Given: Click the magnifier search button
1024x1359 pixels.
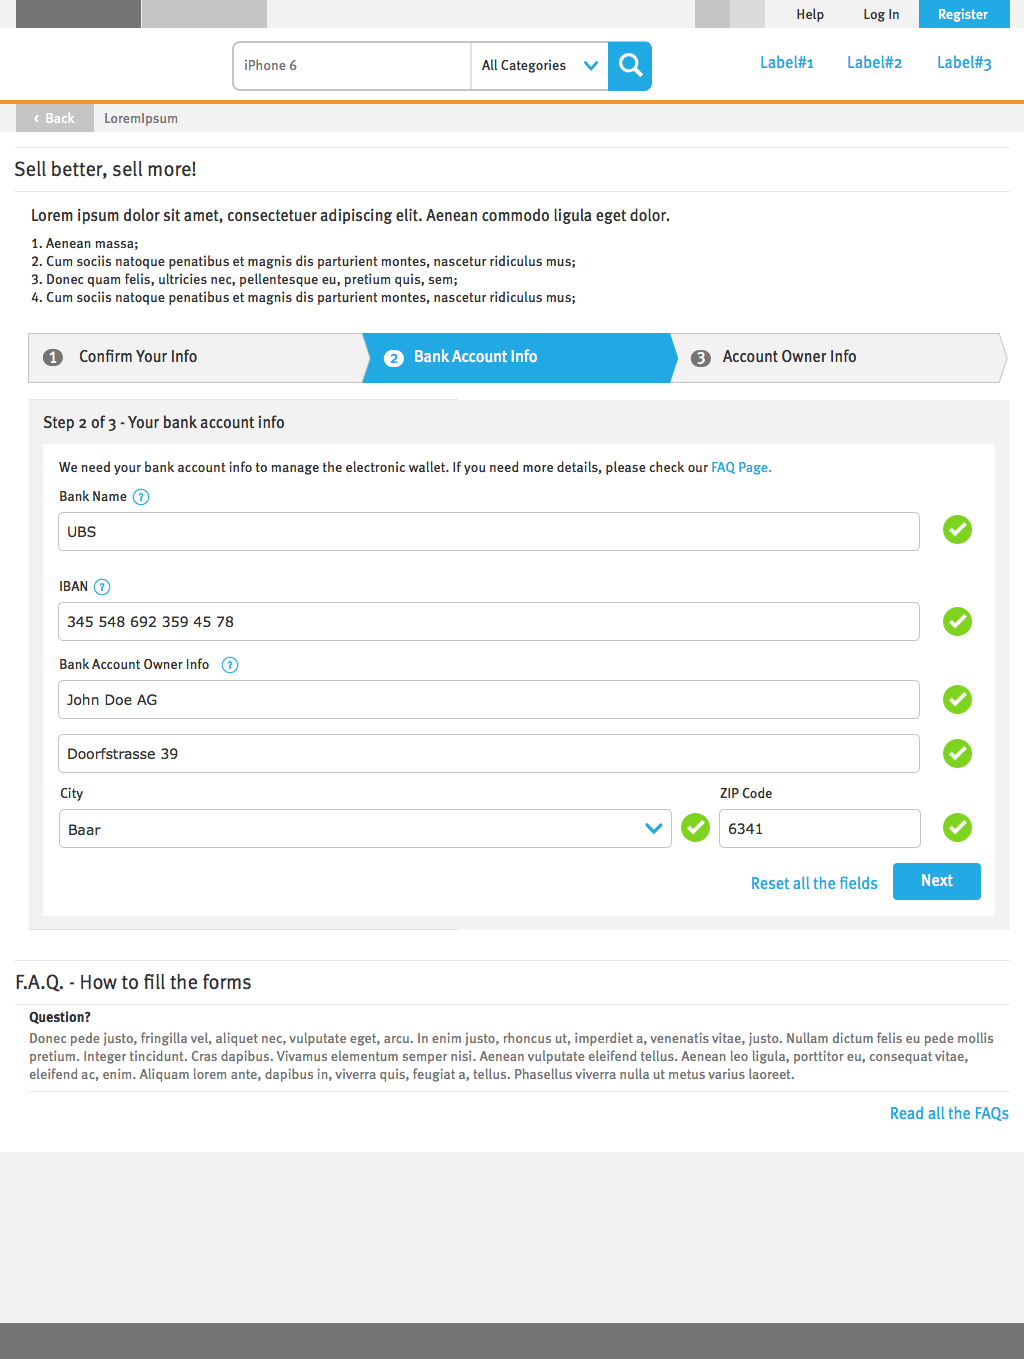Looking at the screenshot, I should (630, 66).
